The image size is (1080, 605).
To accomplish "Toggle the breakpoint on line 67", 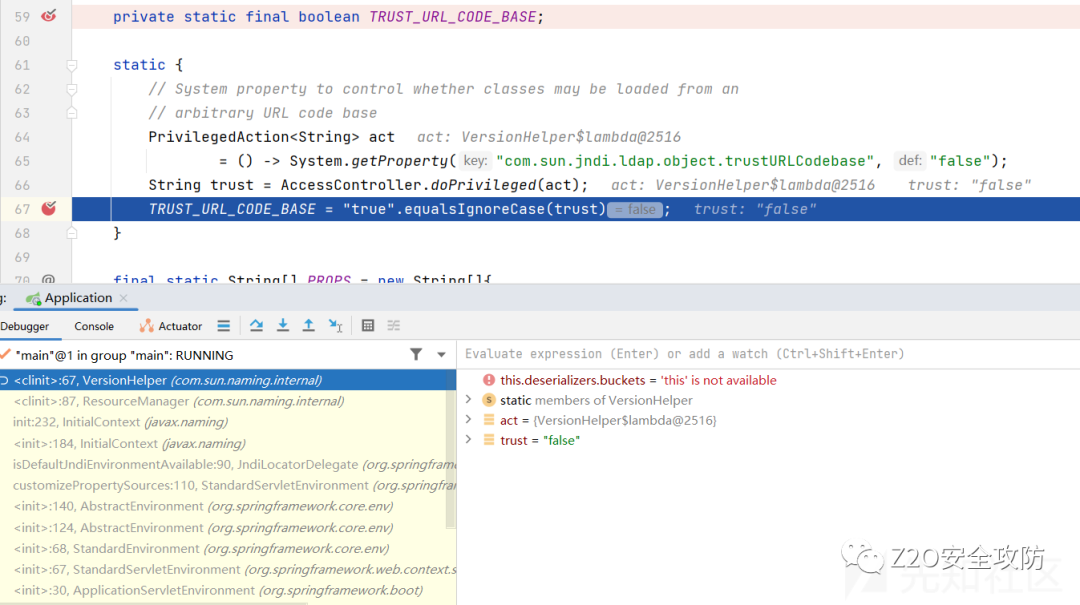I will click(x=48, y=209).
